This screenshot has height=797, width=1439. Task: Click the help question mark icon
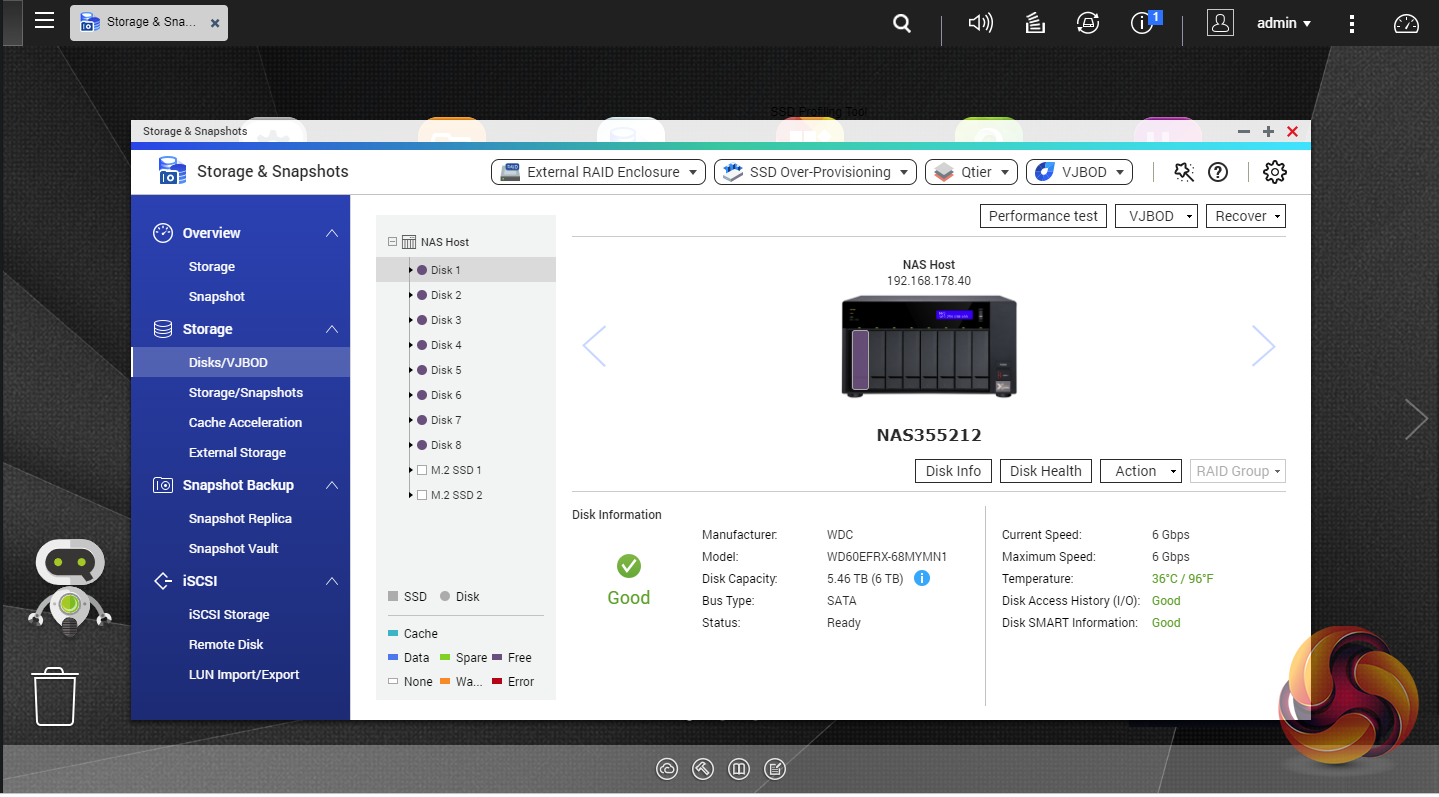(x=1217, y=172)
